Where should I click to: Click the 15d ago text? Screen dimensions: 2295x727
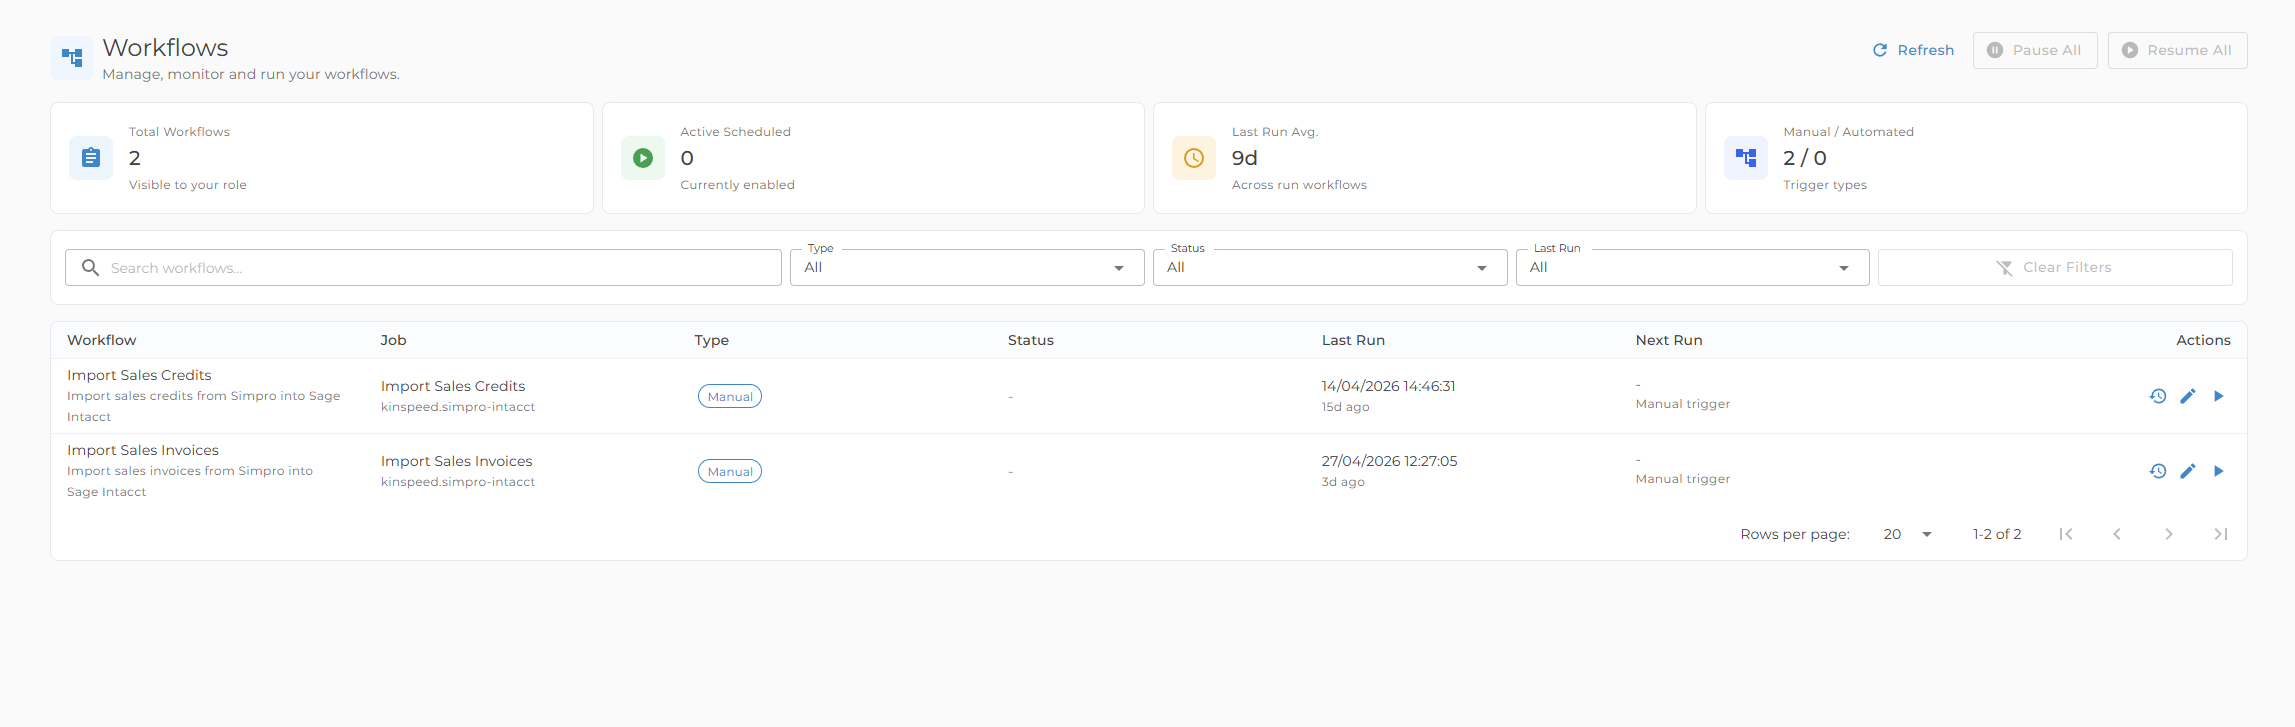pos(1345,407)
